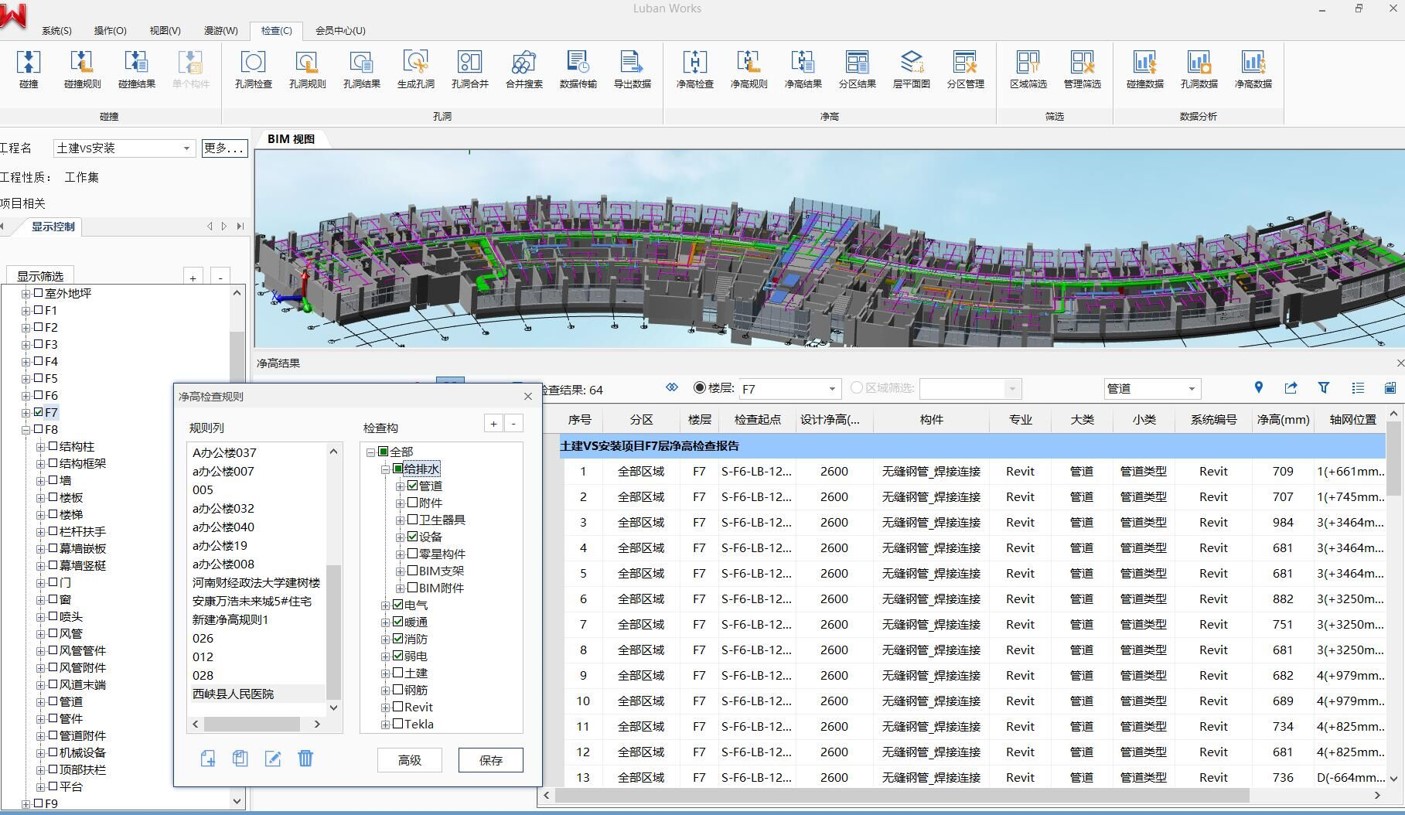1405x815 pixels.
Task: Start 孔洞检查 hole check tool
Action: (253, 69)
